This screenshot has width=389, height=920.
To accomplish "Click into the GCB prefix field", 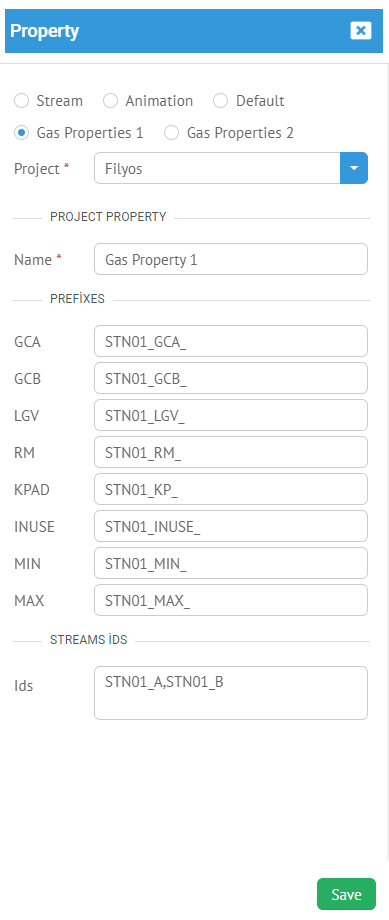I will pyautogui.click(x=231, y=378).
